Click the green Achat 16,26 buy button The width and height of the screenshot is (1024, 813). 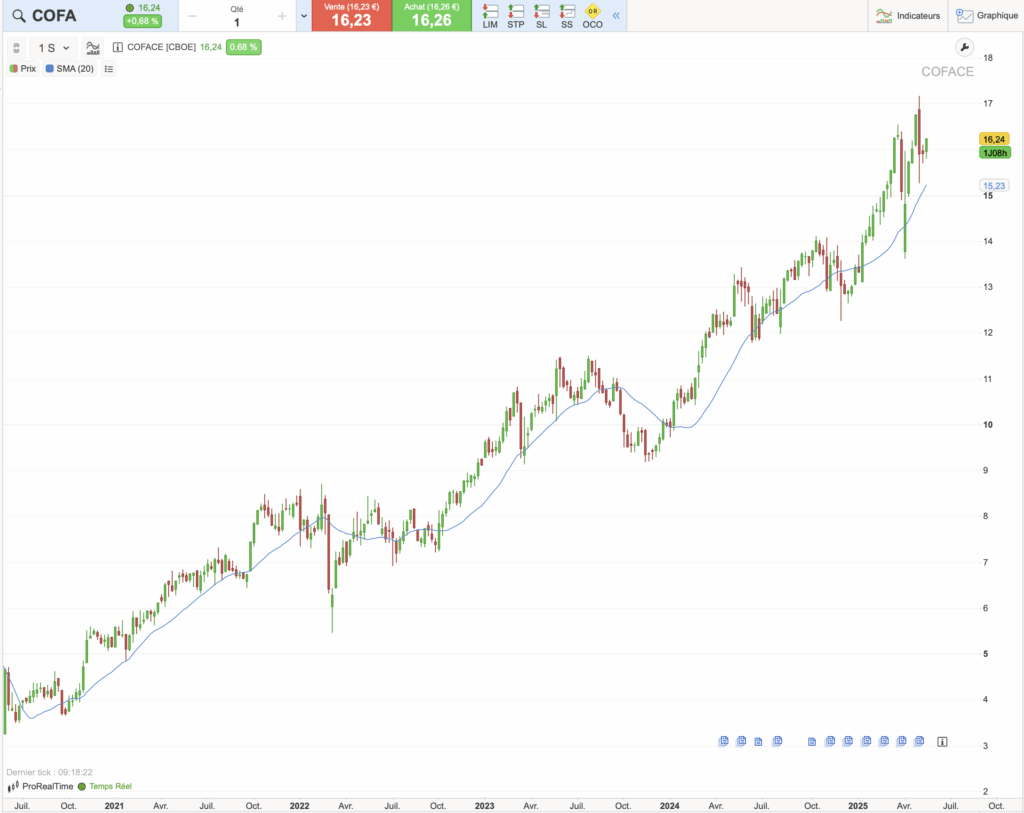[432, 16]
